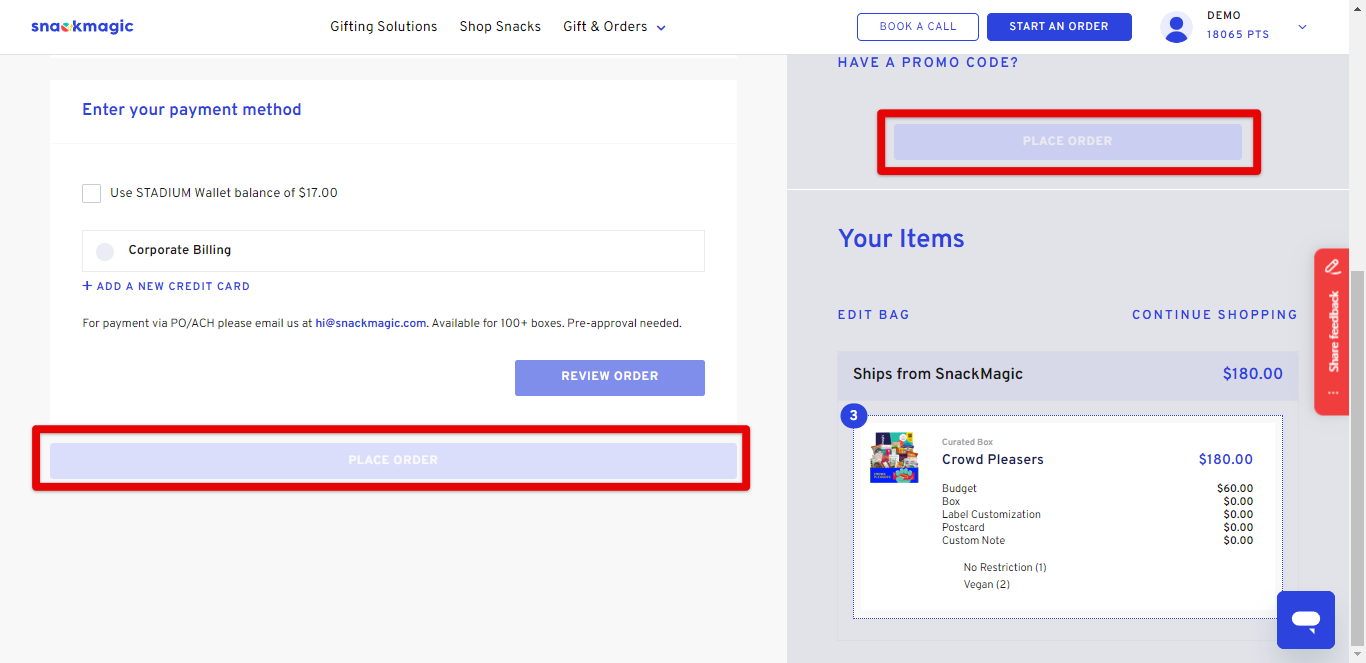The width and height of the screenshot is (1366, 663).
Task: Click the BOOK A CALL button
Action: pos(918,27)
